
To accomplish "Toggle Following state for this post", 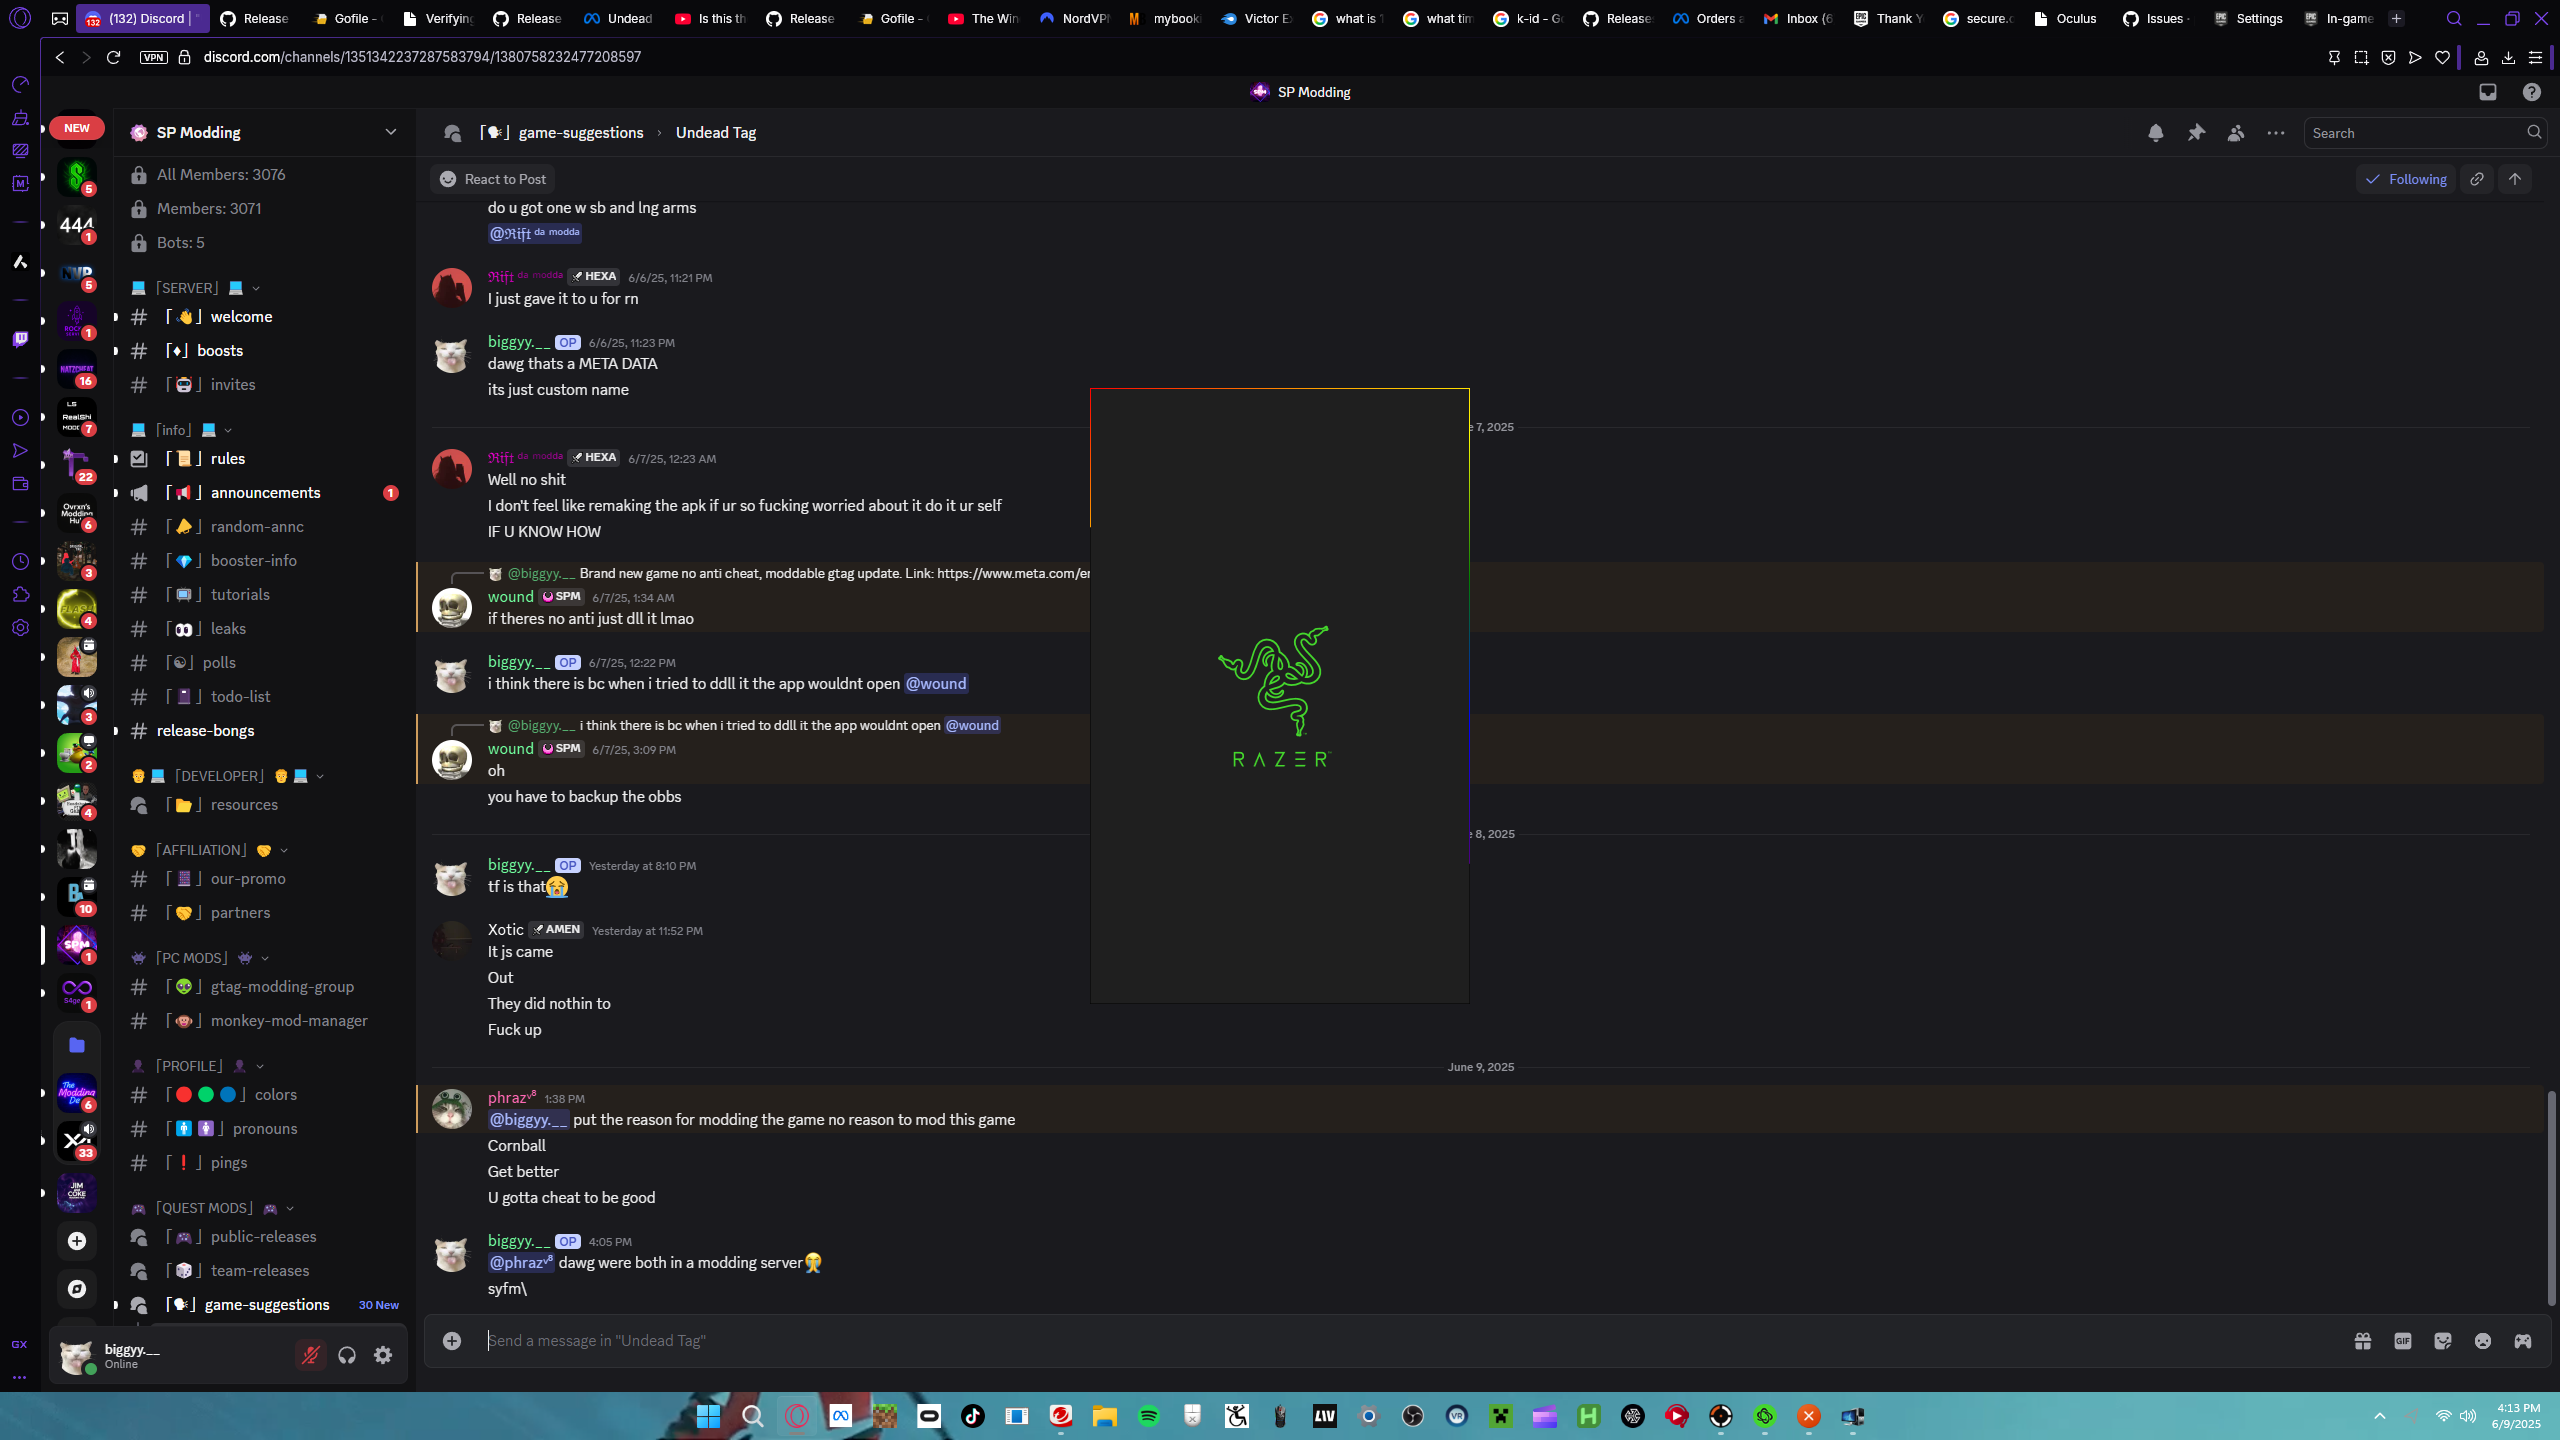I will point(2406,179).
